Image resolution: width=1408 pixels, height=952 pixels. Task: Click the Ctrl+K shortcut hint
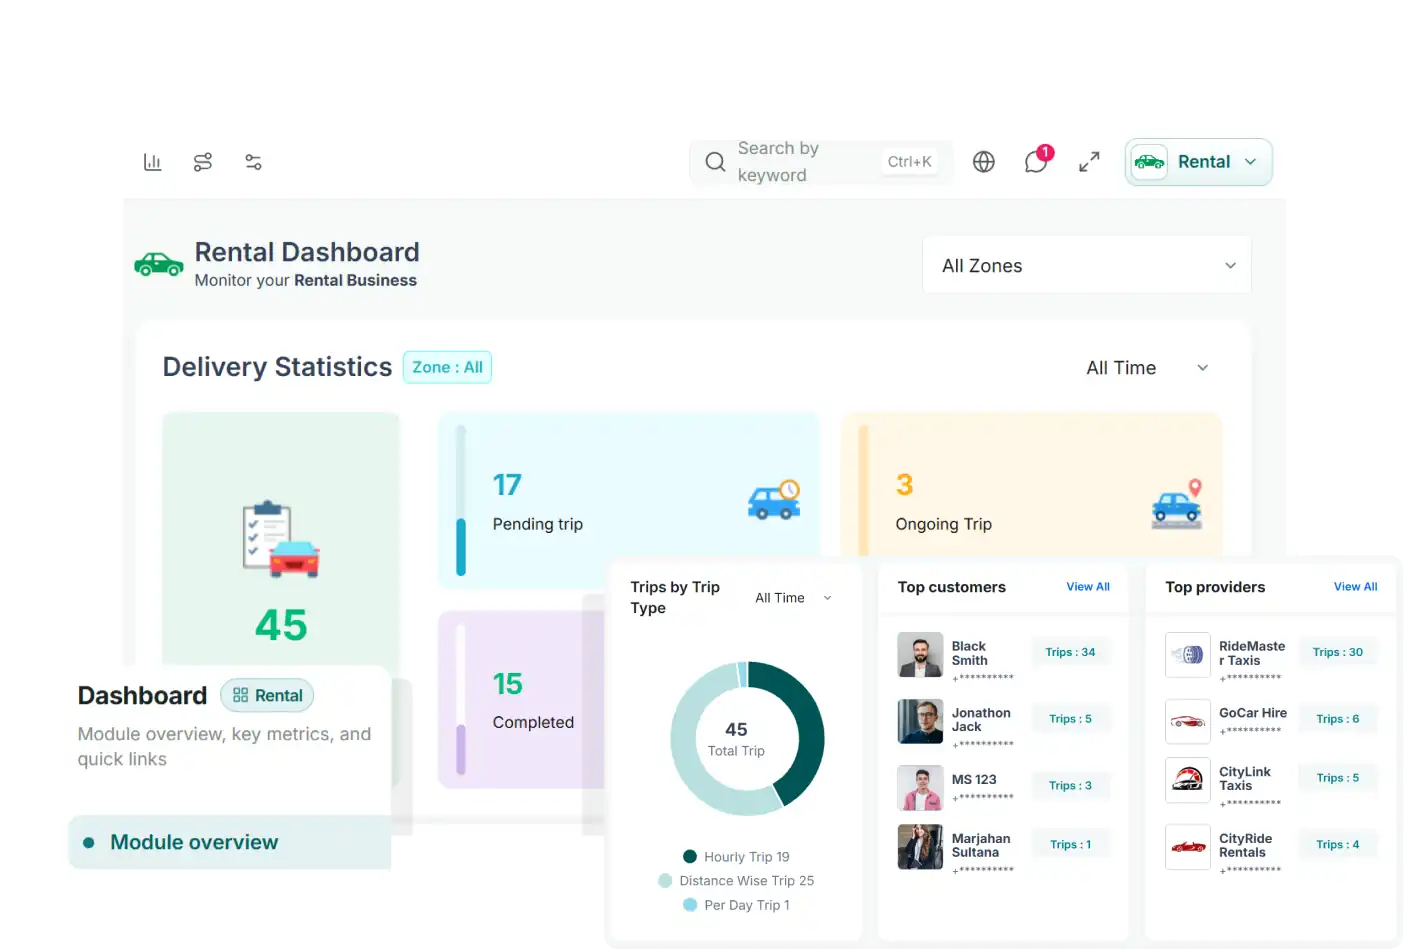tap(910, 162)
